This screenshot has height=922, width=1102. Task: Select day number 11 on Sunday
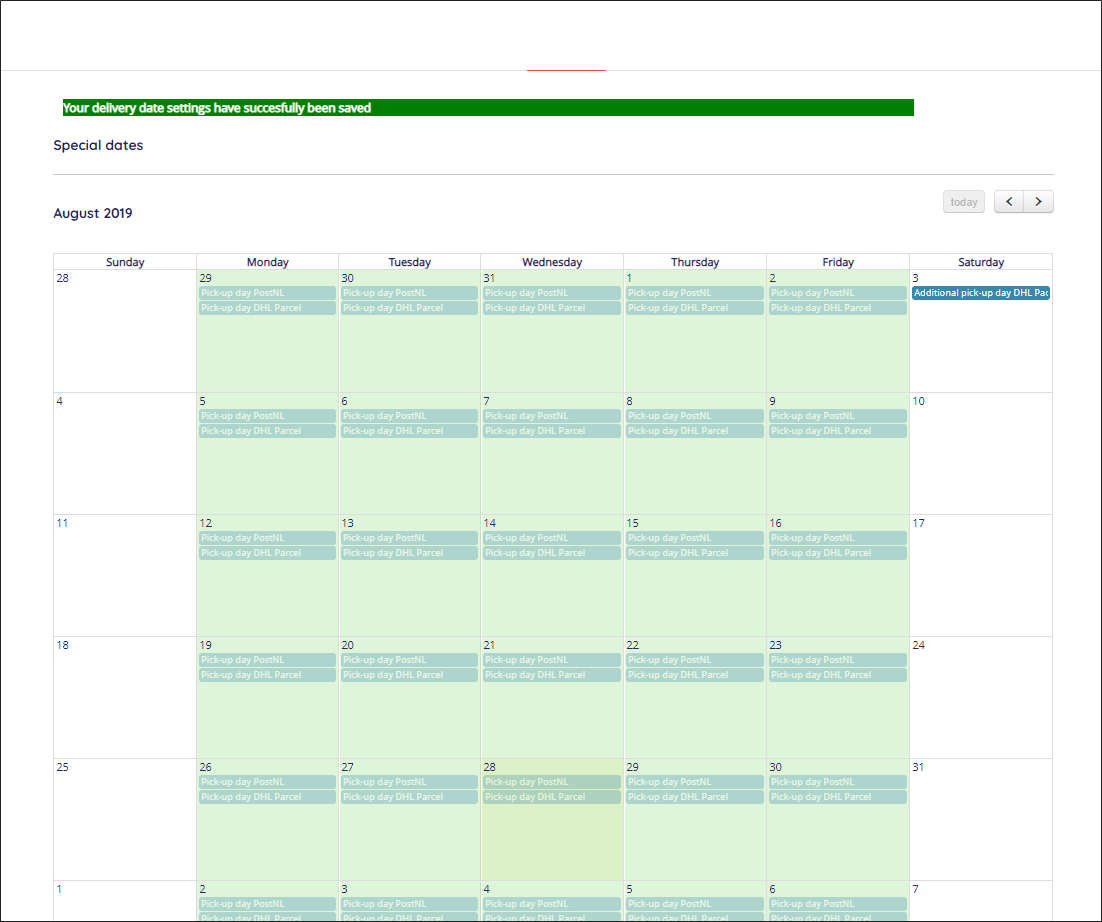(x=63, y=524)
